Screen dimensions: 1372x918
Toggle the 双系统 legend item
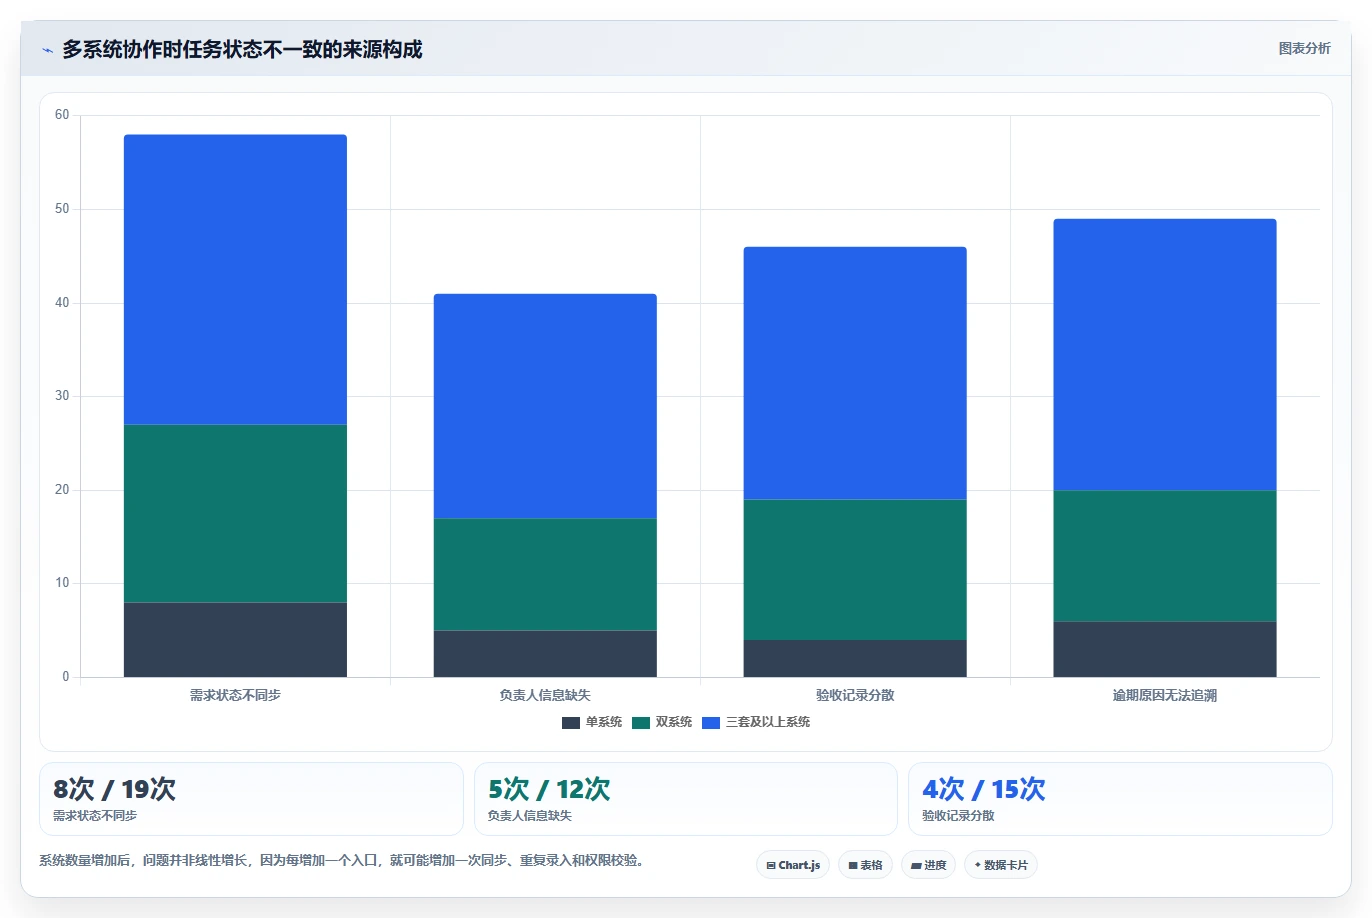click(662, 722)
